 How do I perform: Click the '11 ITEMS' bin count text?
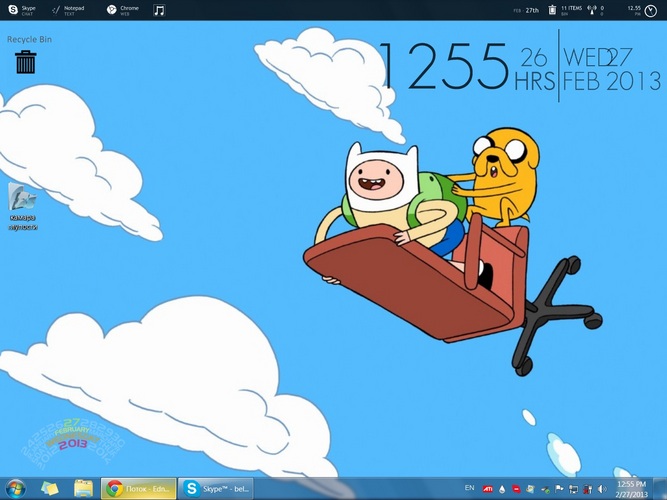[571, 8]
